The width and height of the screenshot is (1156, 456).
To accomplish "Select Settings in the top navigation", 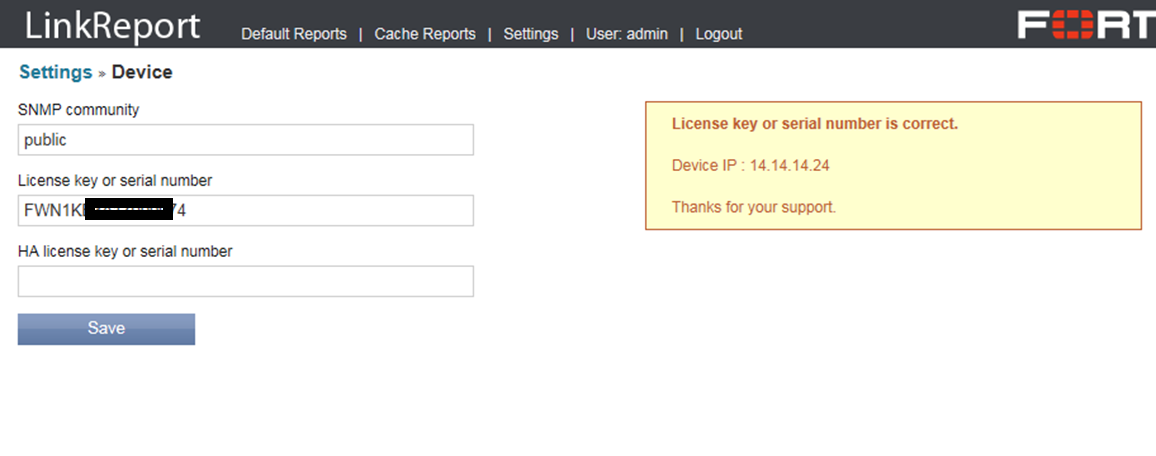I will coord(531,34).
